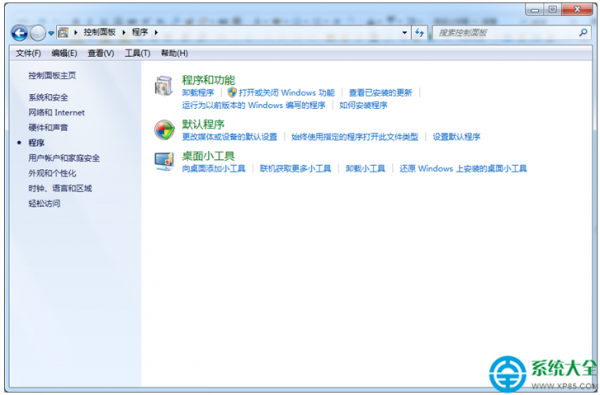Open 硬件和声音 category in sidebar
The image size is (600, 395).
click(48, 127)
